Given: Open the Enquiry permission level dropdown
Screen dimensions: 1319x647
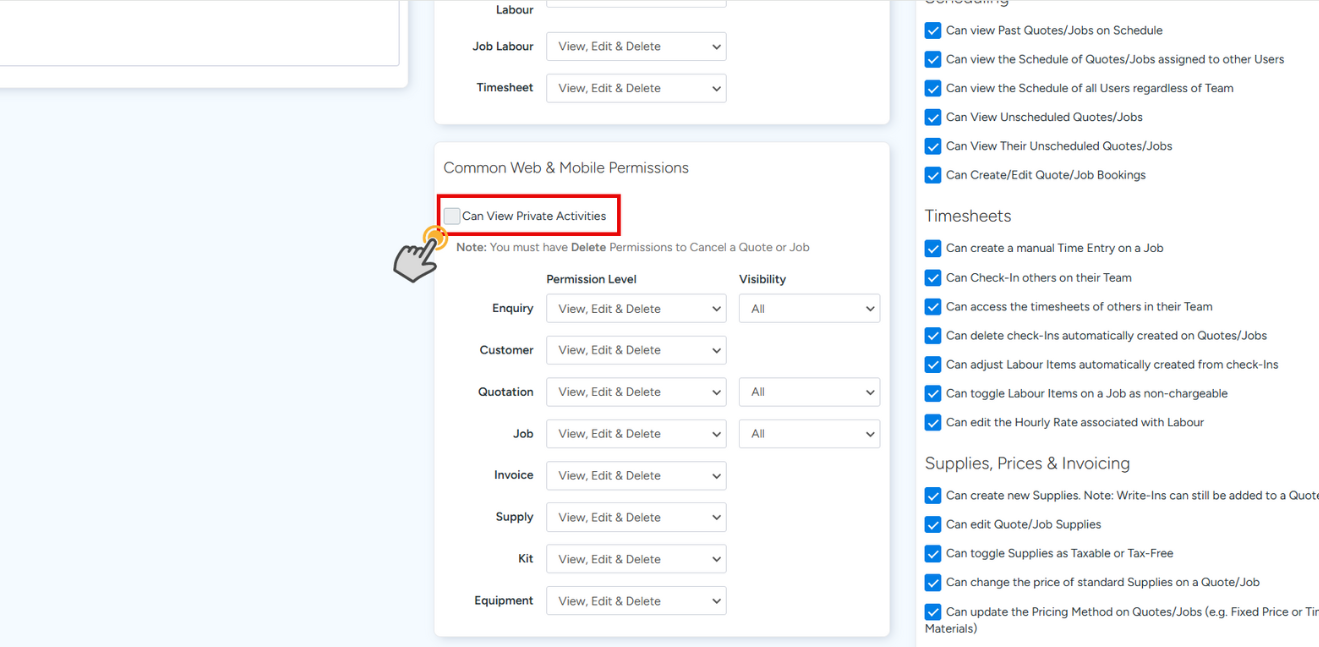Looking at the screenshot, I should point(636,309).
